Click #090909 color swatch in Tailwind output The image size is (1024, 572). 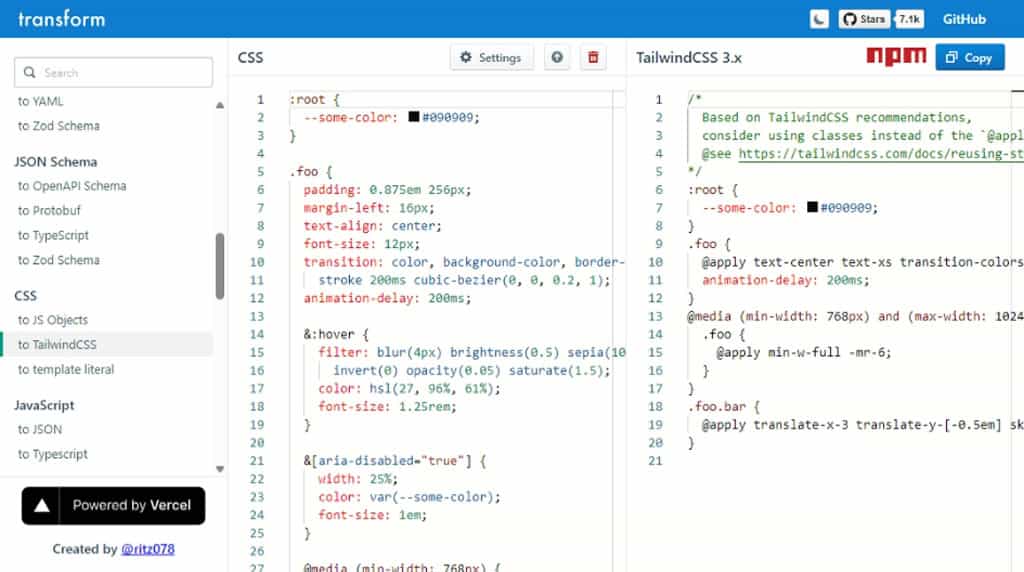click(812, 207)
